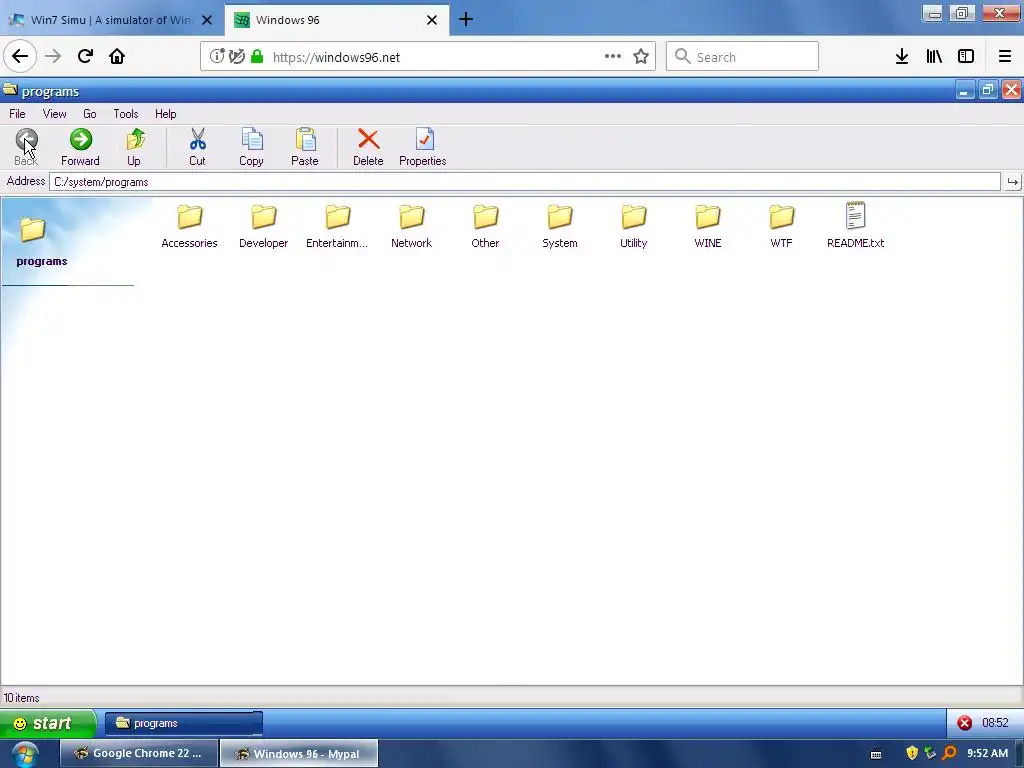Click Windows 96 - Mypal taskbar item
Viewport: 1024px width, 768px height.
tap(299, 753)
